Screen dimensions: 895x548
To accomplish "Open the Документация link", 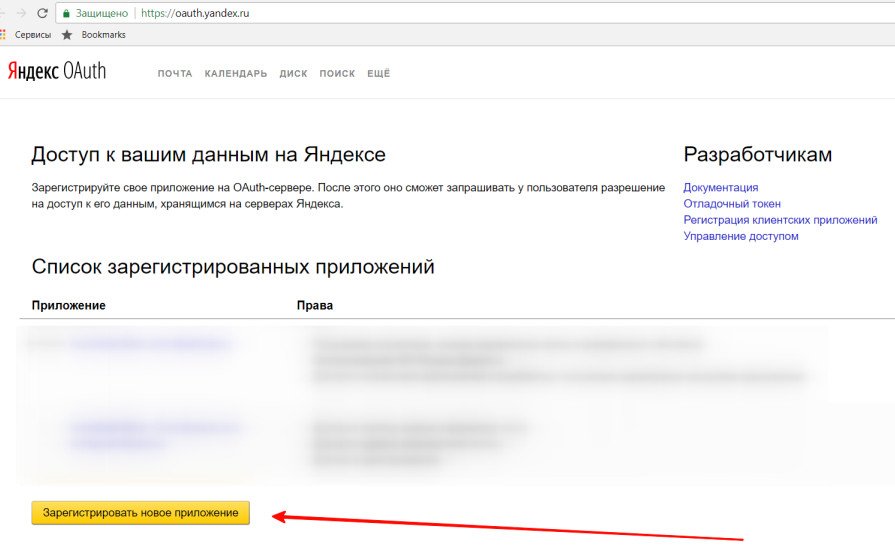I will point(721,187).
